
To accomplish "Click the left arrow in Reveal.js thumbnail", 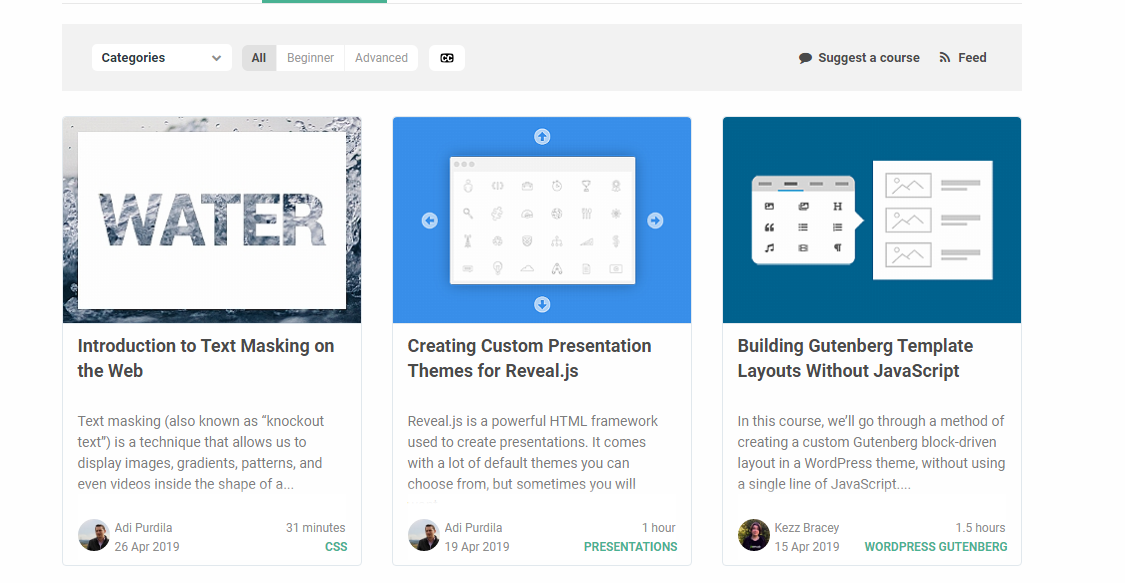I will (x=429, y=220).
